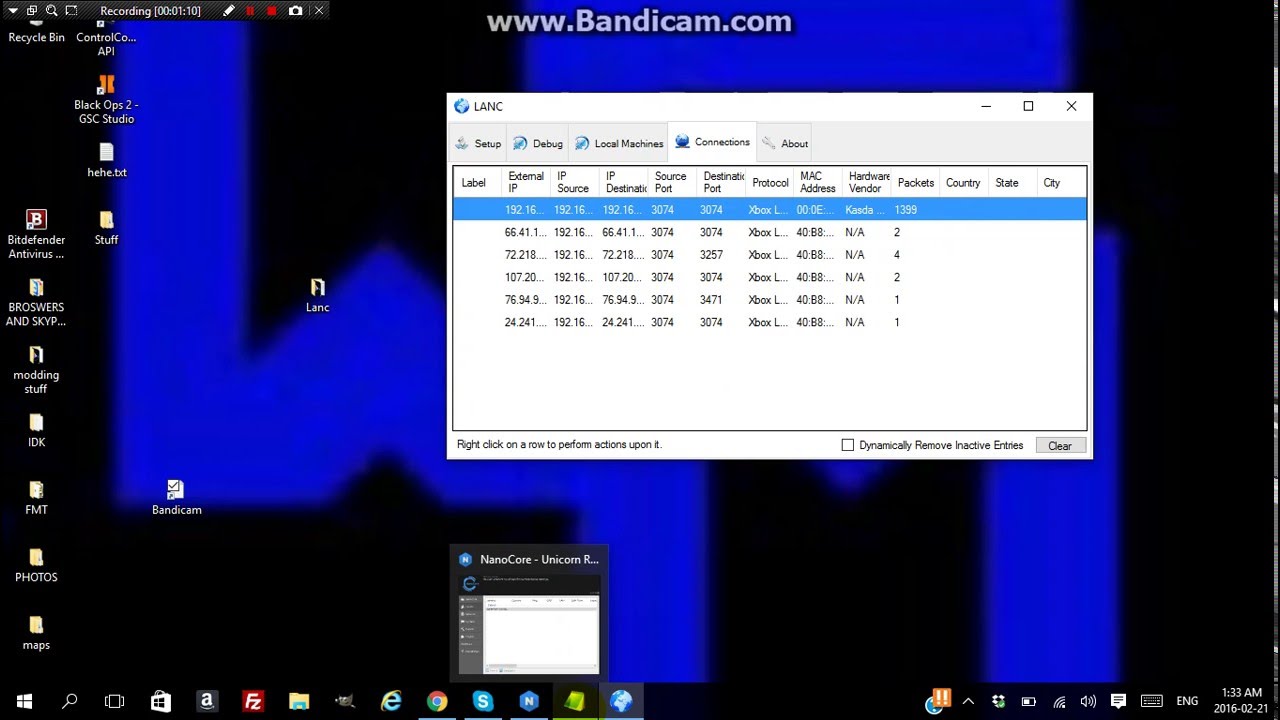Open the Amazon taskbar icon
The image size is (1280, 720).
tap(207, 701)
